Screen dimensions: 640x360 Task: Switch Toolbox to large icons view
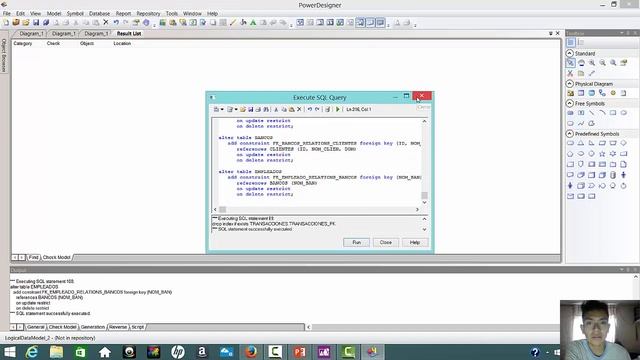(x=571, y=42)
